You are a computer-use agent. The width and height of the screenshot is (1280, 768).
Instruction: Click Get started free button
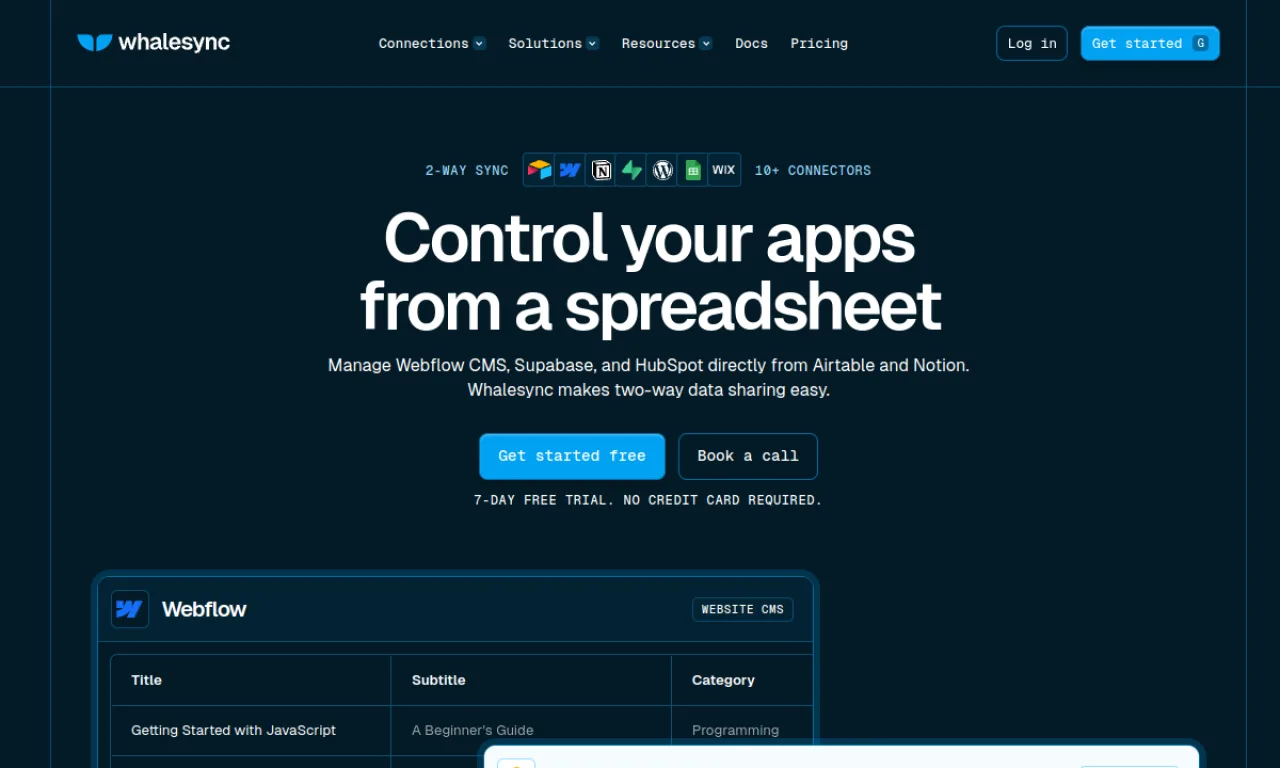[572, 456]
